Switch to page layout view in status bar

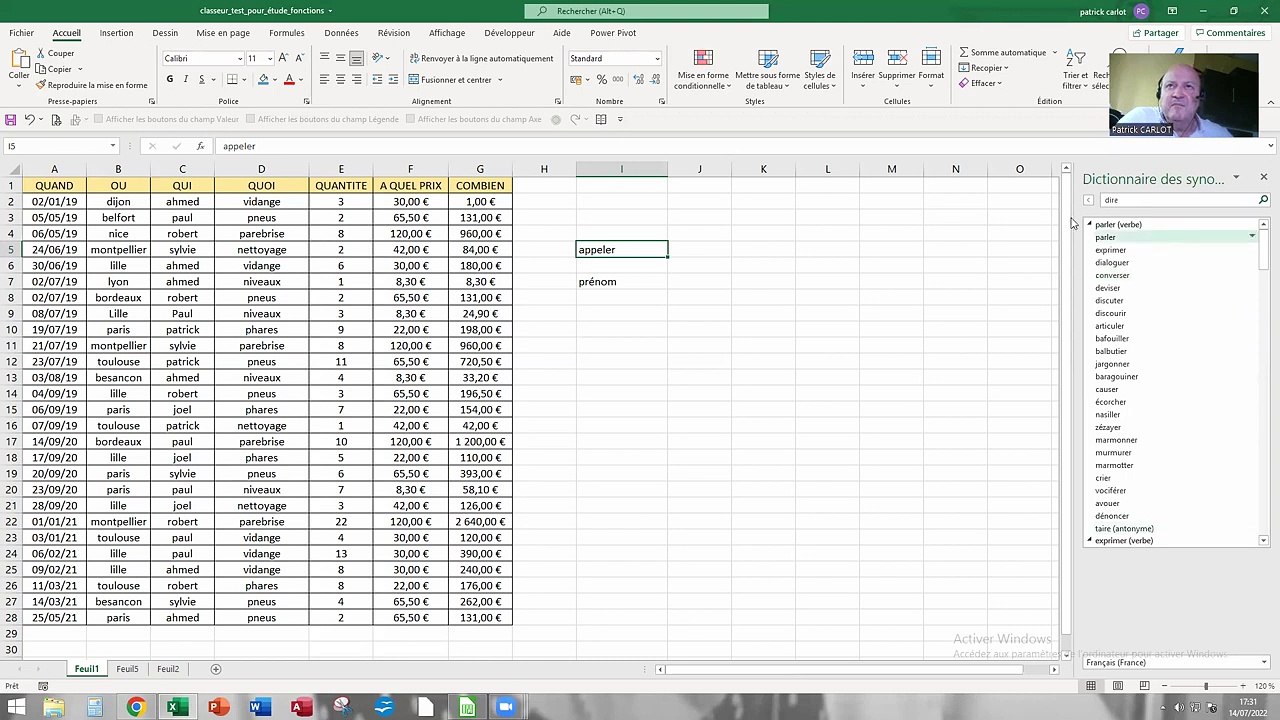click(x=1118, y=686)
